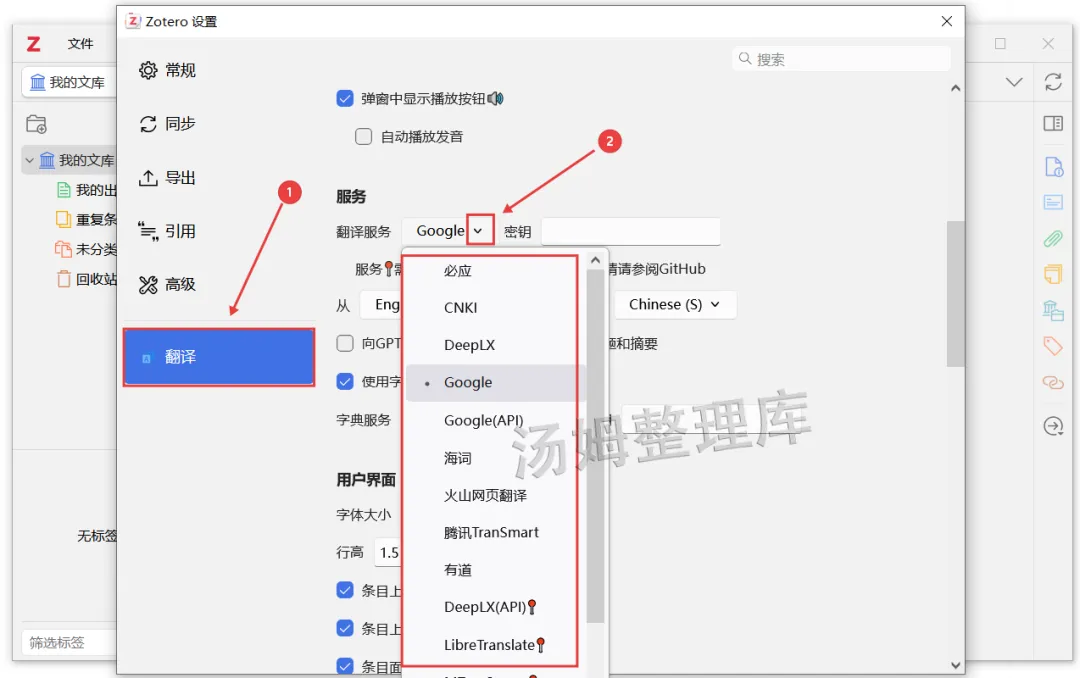Image resolution: width=1080 pixels, height=678 pixels.
Task: Click settings pane scroll down arrow
Action: [955, 665]
